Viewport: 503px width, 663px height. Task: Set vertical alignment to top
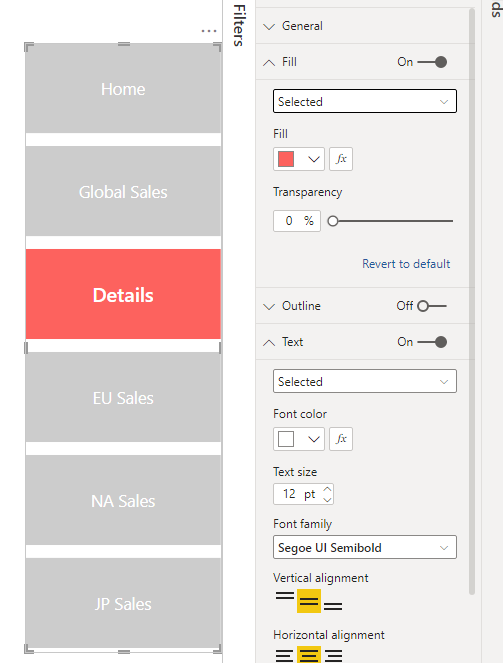click(x=285, y=596)
